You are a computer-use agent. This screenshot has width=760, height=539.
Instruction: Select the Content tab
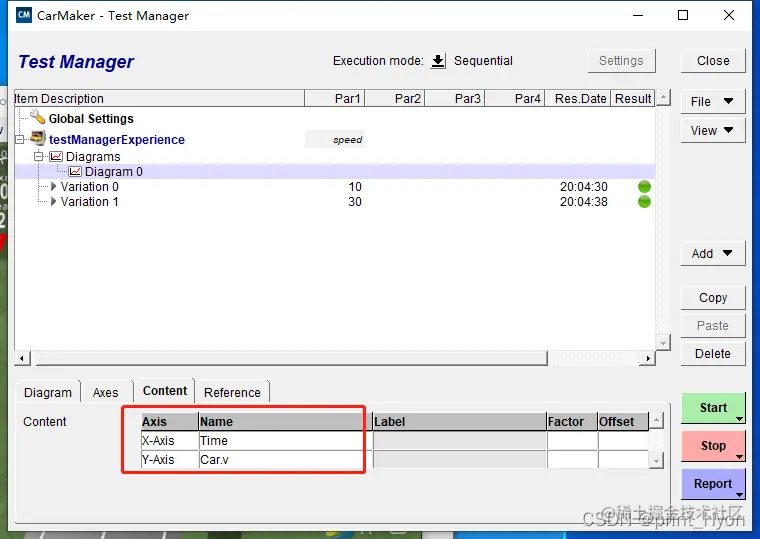[x=165, y=391]
